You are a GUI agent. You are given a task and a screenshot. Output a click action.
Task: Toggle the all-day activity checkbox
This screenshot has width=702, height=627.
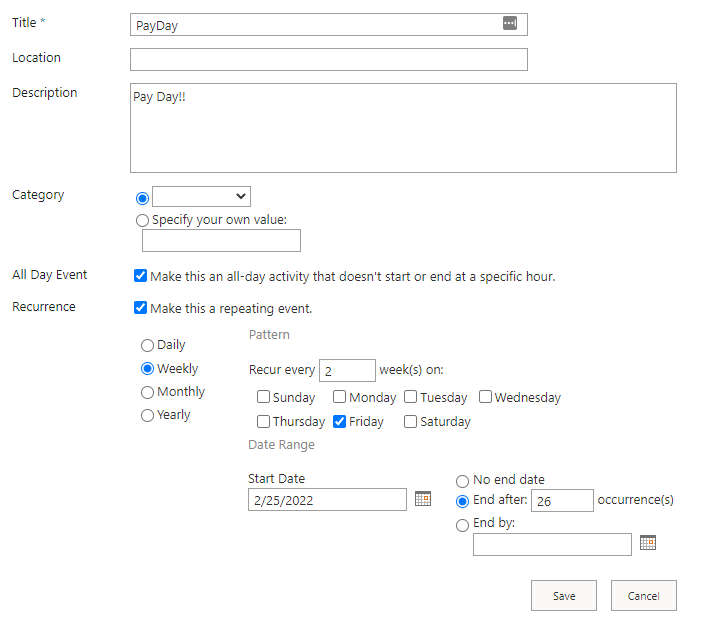pyautogui.click(x=141, y=275)
